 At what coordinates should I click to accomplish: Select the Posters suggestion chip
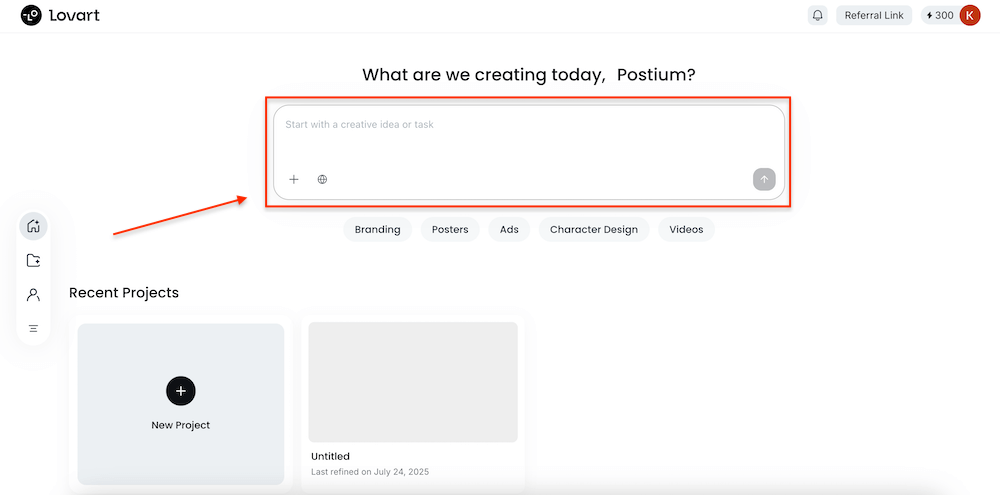pos(450,230)
